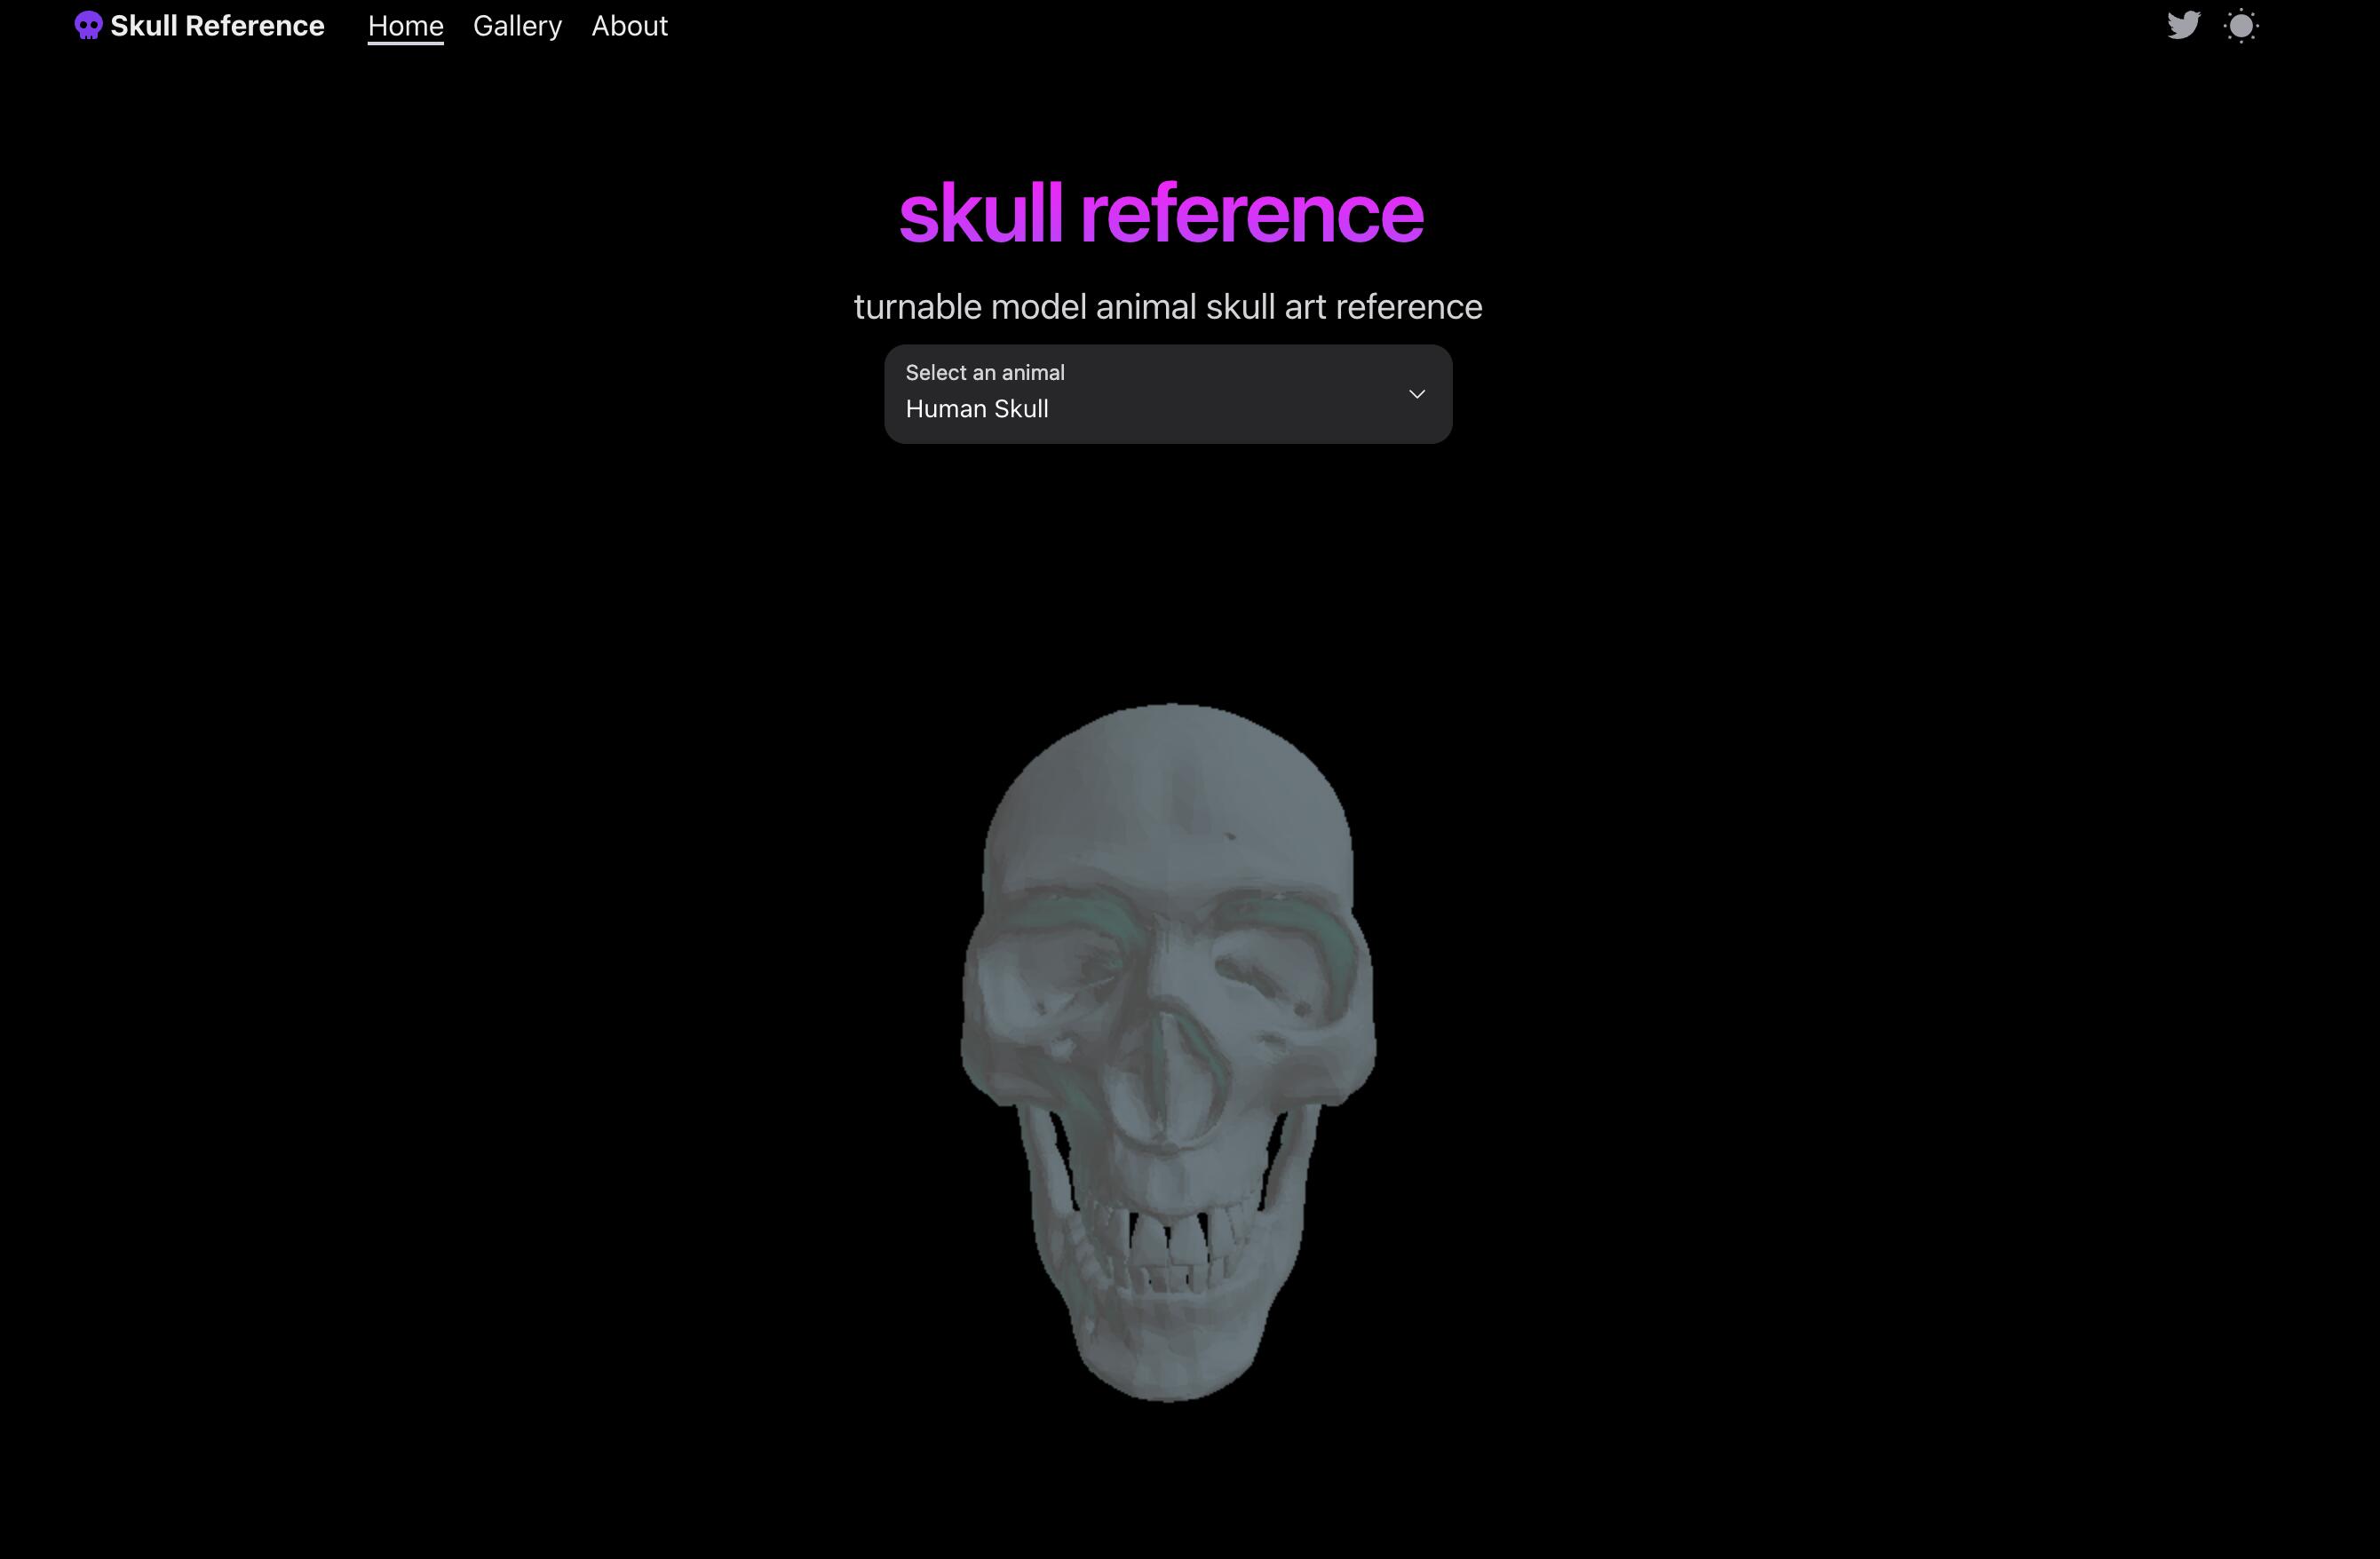Click the purple skull logo icon

(88, 26)
